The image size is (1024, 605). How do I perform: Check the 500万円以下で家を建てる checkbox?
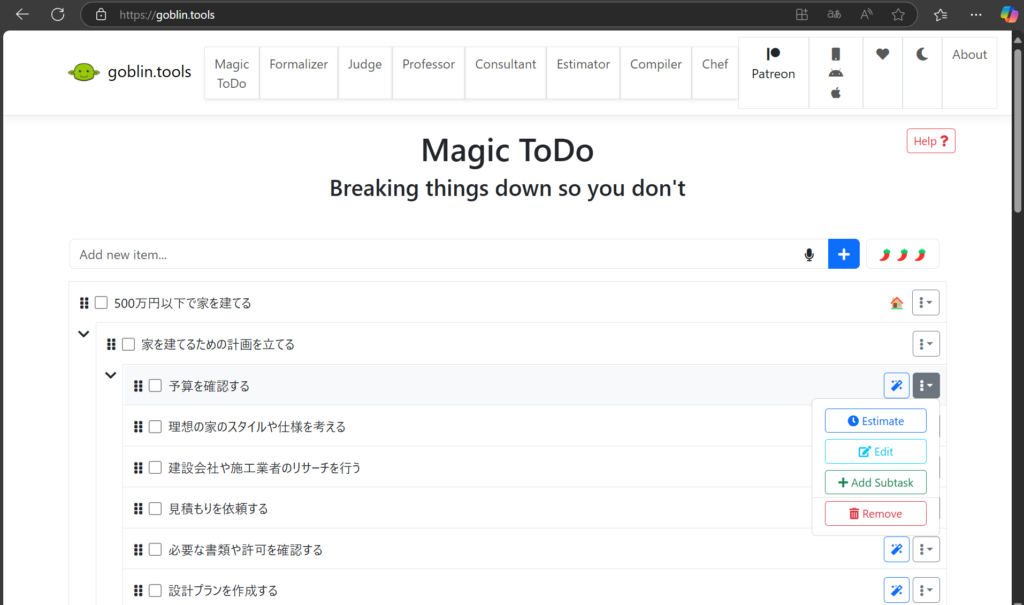[101, 303]
